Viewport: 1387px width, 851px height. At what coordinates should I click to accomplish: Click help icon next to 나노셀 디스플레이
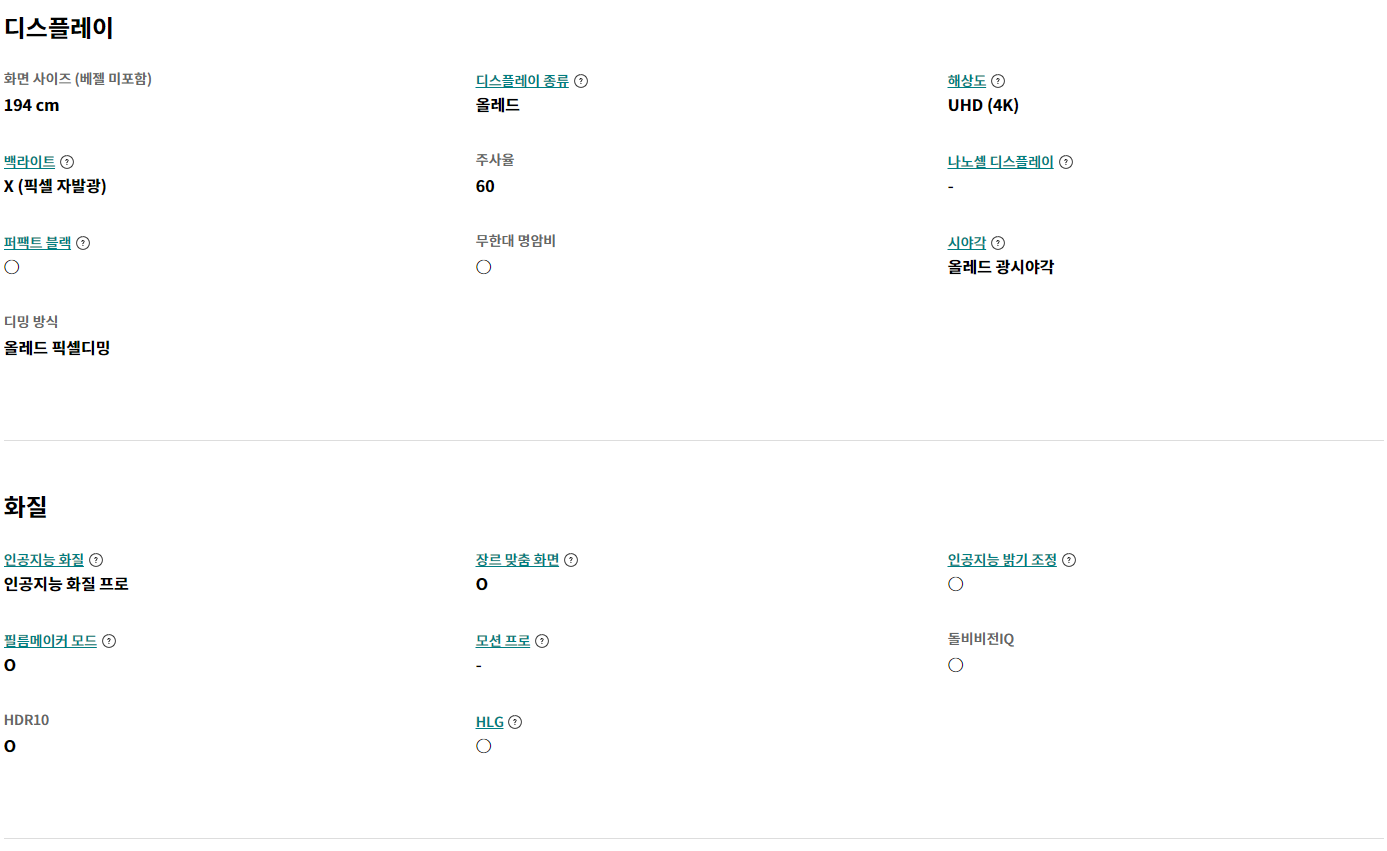click(1066, 162)
